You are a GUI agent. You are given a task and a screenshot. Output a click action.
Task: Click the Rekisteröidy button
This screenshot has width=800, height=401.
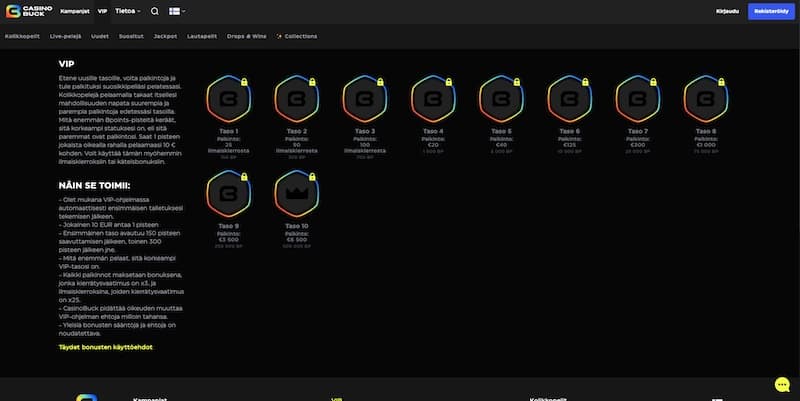771,11
